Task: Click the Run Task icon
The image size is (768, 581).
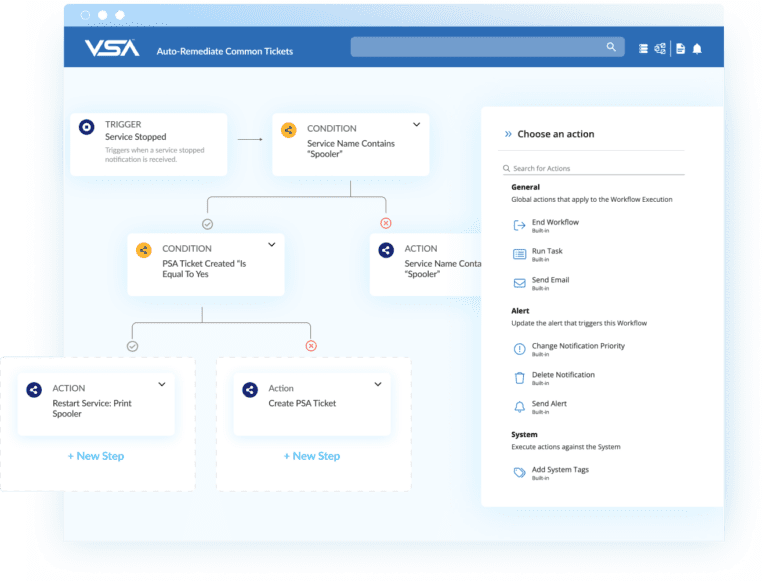Action: [x=519, y=254]
